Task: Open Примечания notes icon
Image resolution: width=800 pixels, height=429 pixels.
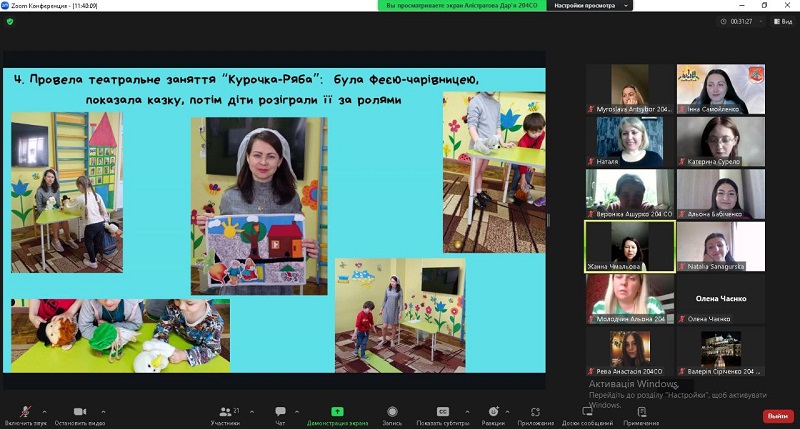Action: click(641, 413)
